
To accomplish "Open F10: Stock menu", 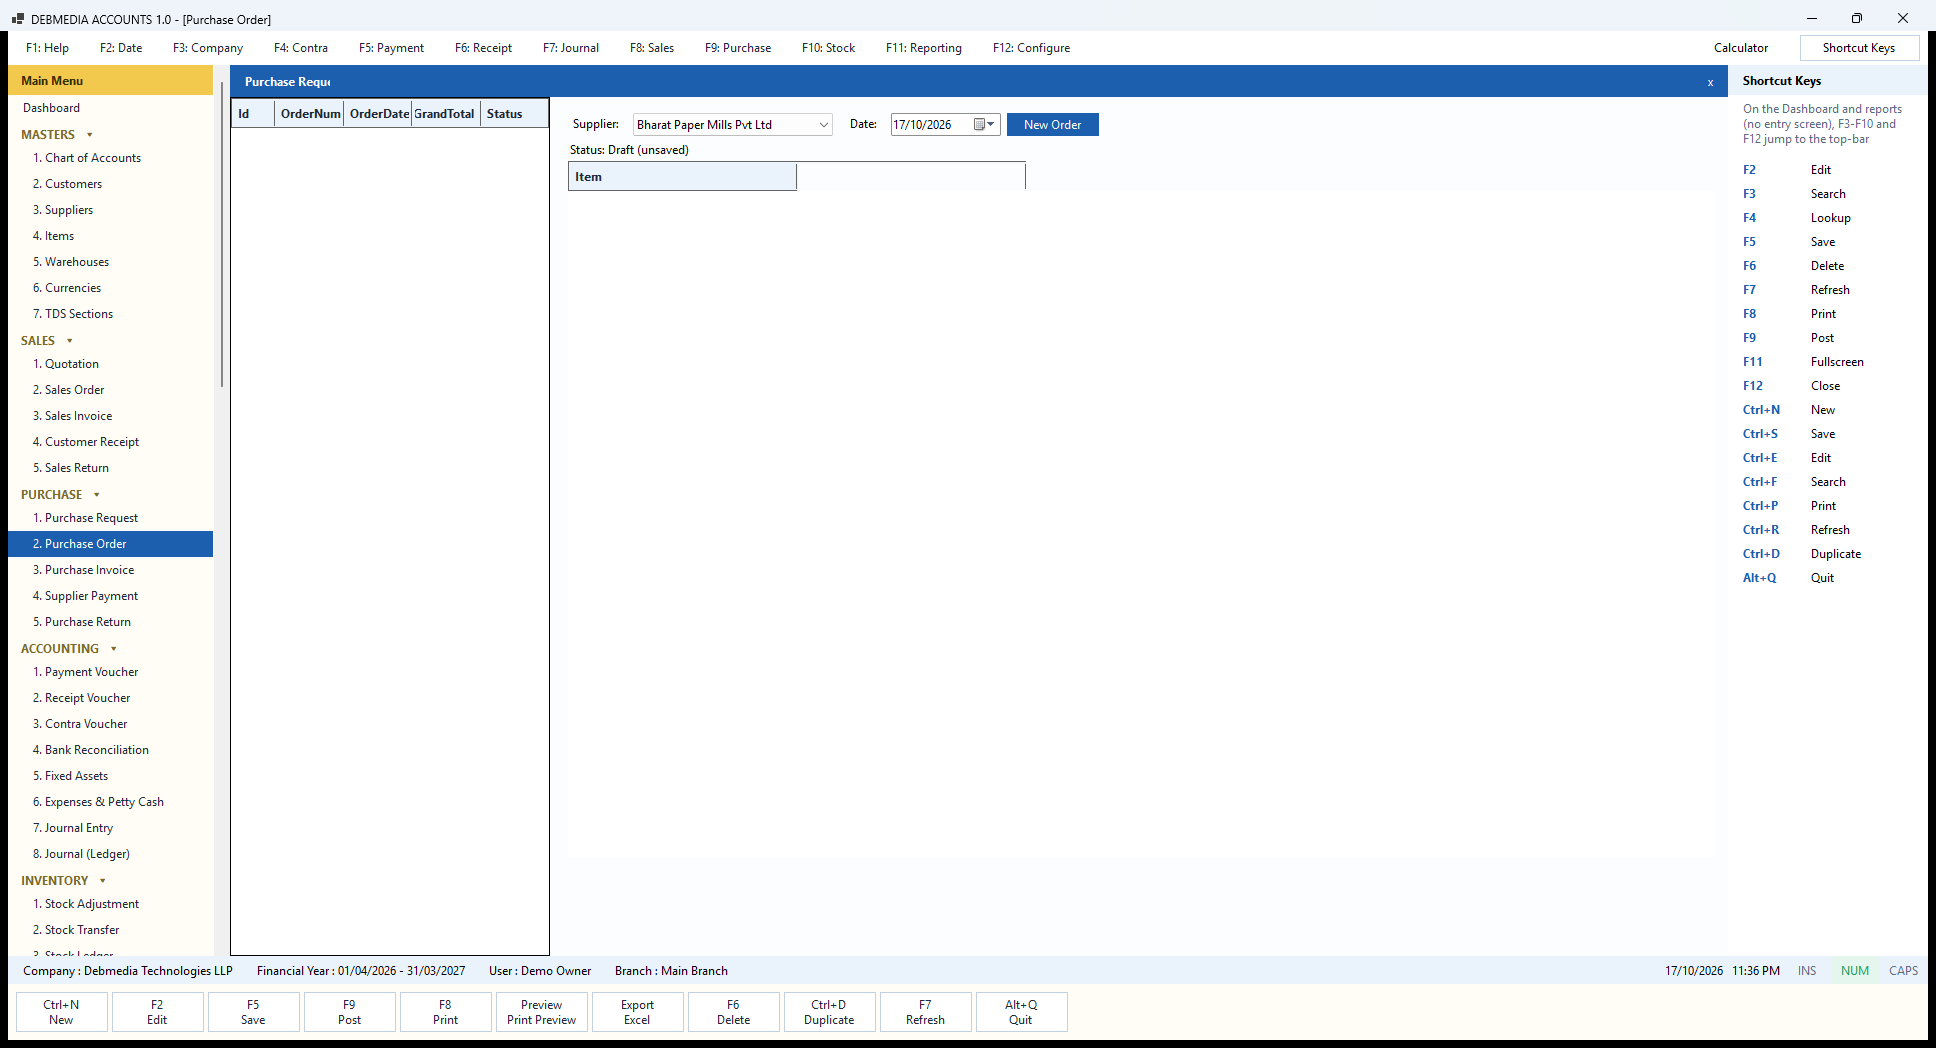I will tap(828, 48).
